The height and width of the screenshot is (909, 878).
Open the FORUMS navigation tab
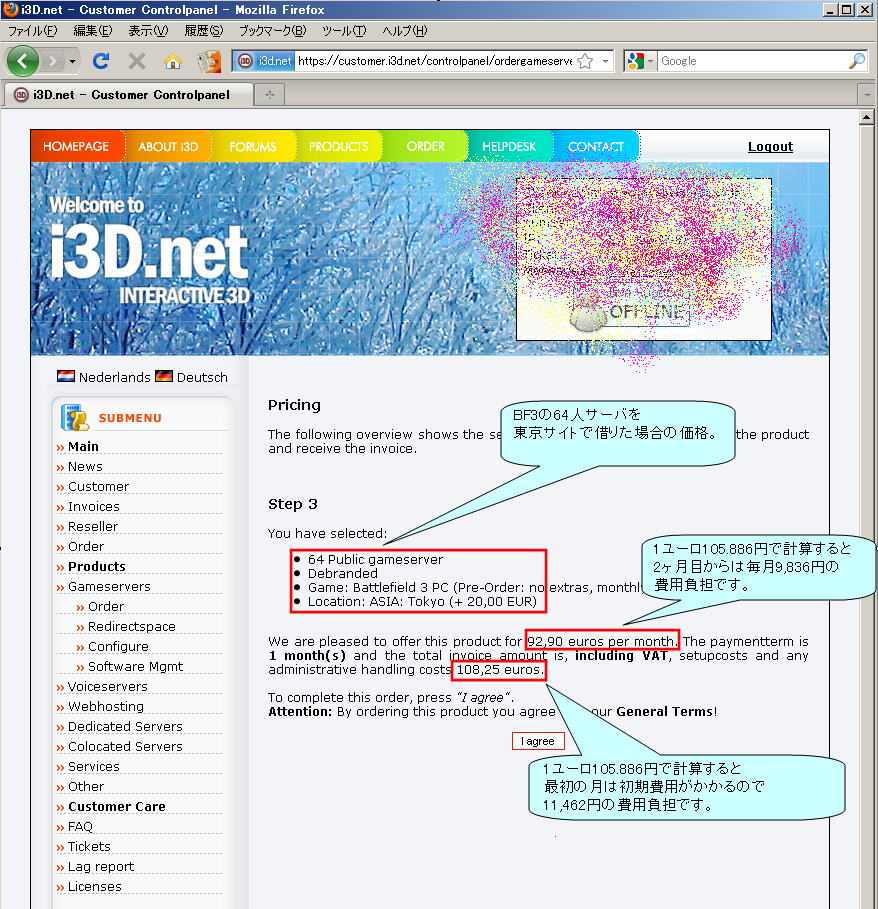coord(253,146)
